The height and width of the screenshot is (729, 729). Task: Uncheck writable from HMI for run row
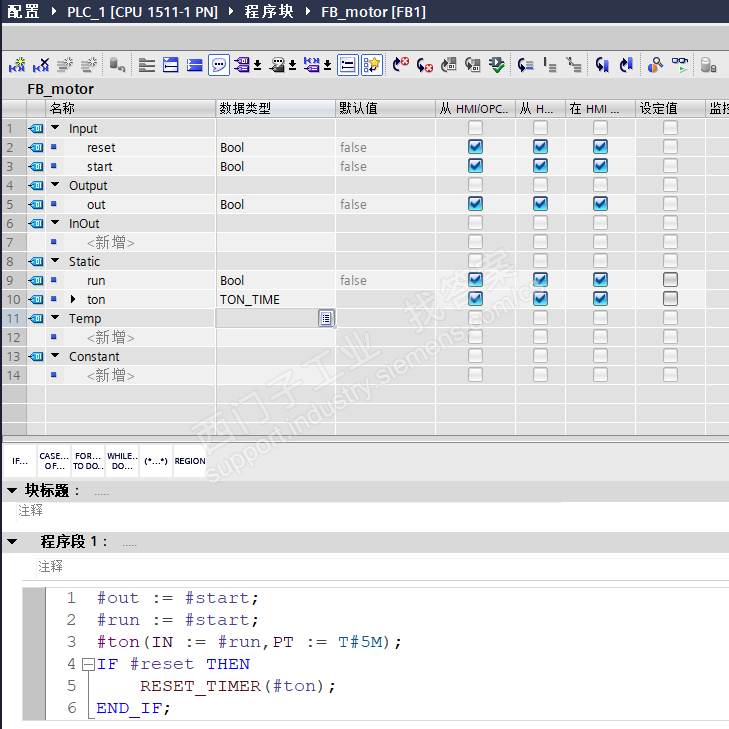(540, 280)
